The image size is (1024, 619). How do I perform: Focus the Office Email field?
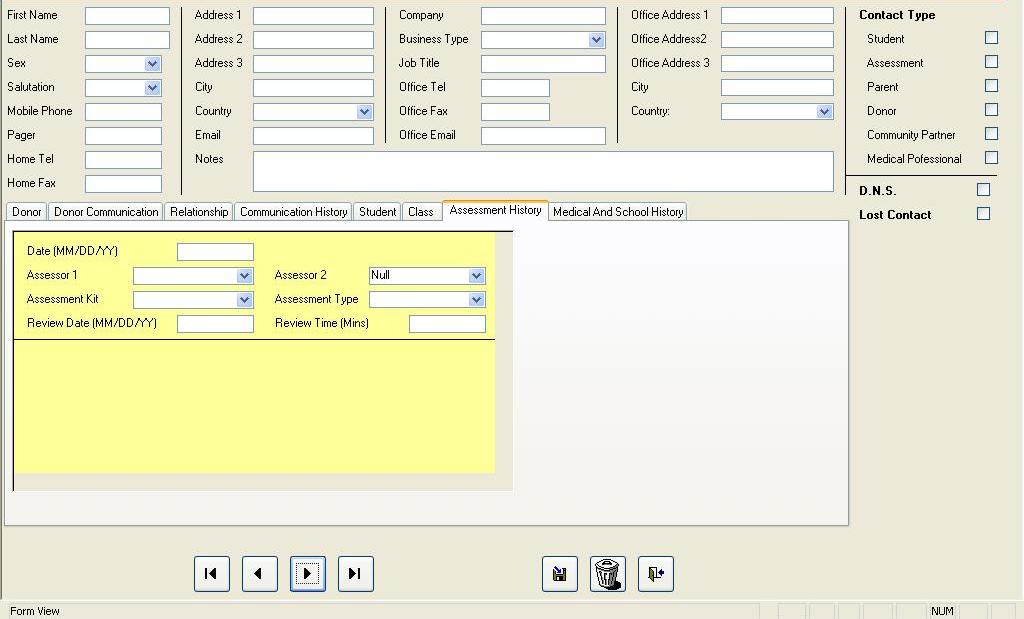pyautogui.click(x=543, y=136)
